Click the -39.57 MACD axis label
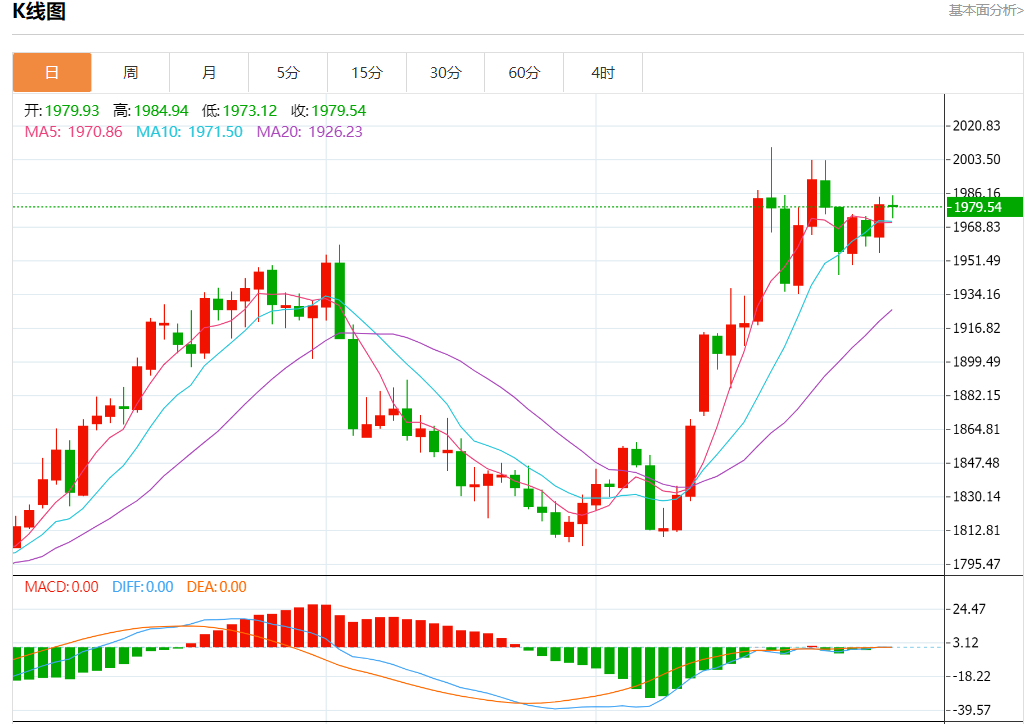The image size is (1036, 724). (x=971, y=710)
